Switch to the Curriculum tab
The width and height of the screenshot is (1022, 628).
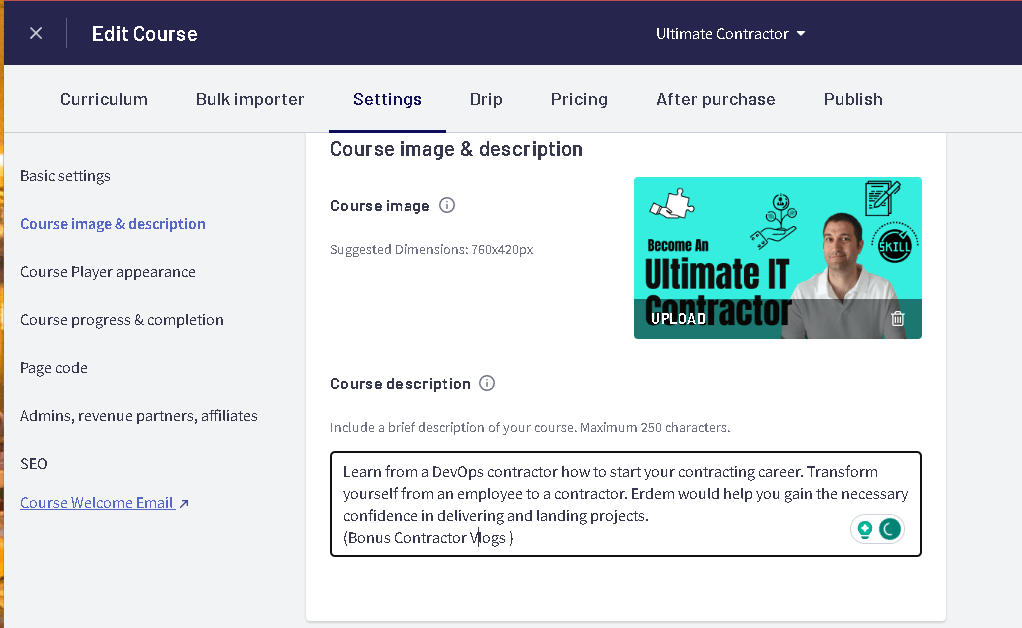(104, 99)
